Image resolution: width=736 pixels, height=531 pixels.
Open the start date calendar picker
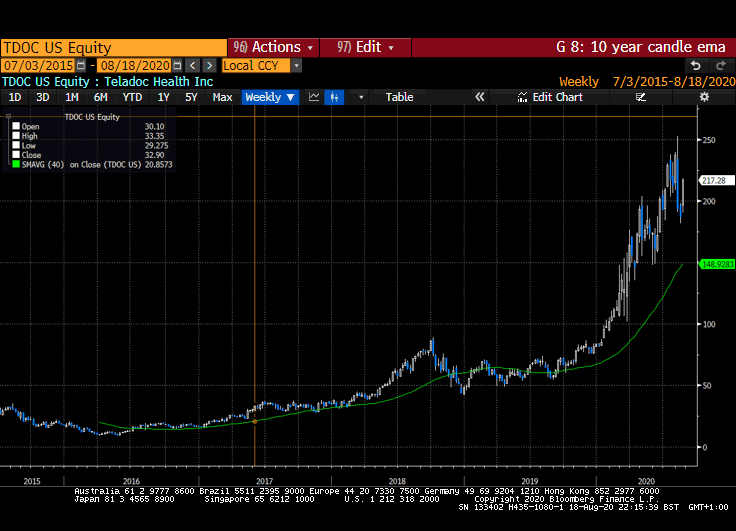(81, 65)
